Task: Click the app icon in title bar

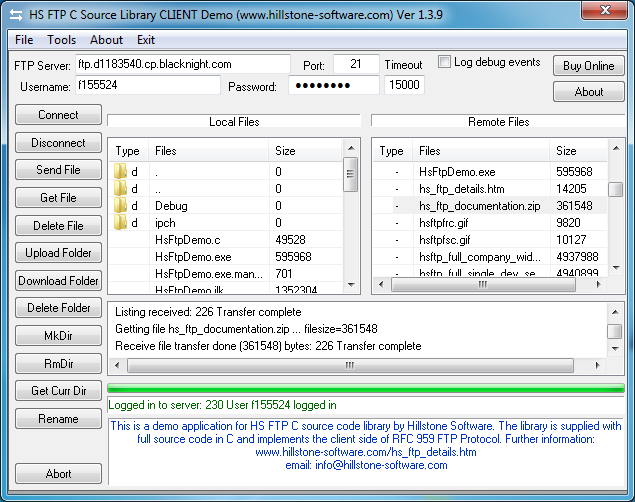Action: pos(16,15)
